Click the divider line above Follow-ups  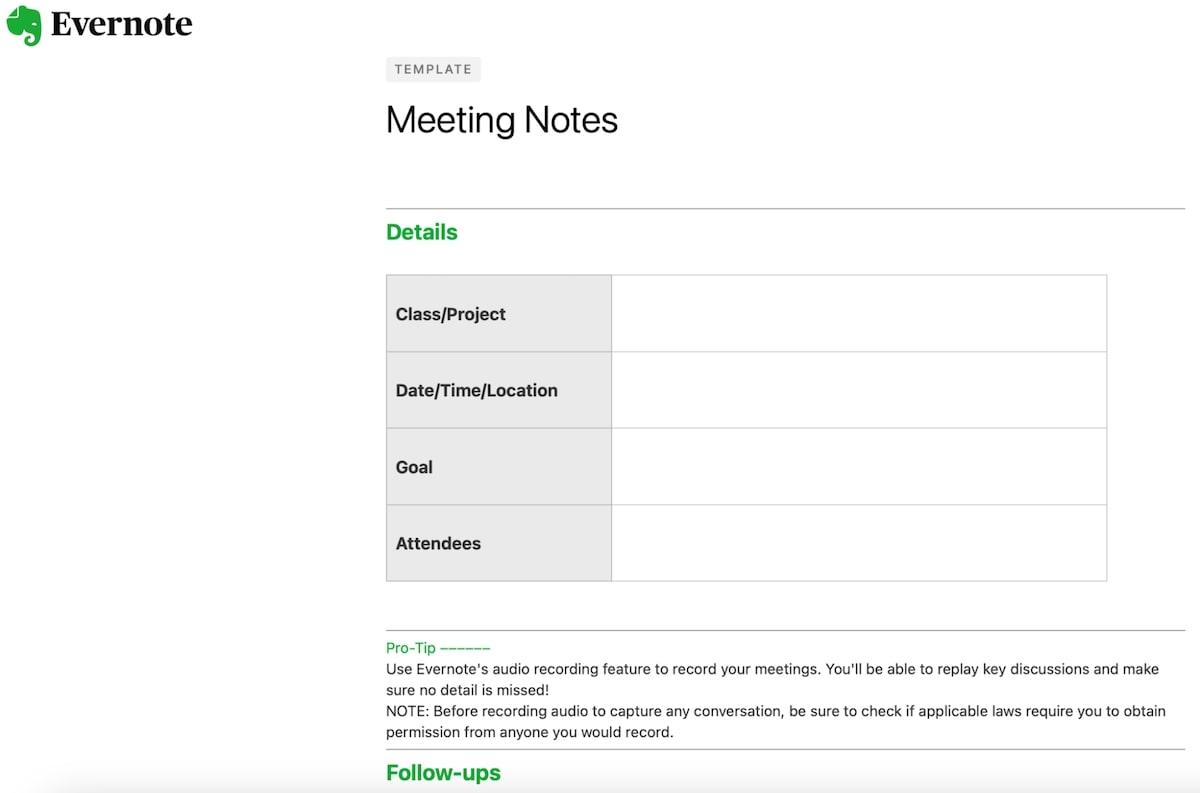[x=785, y=749]
